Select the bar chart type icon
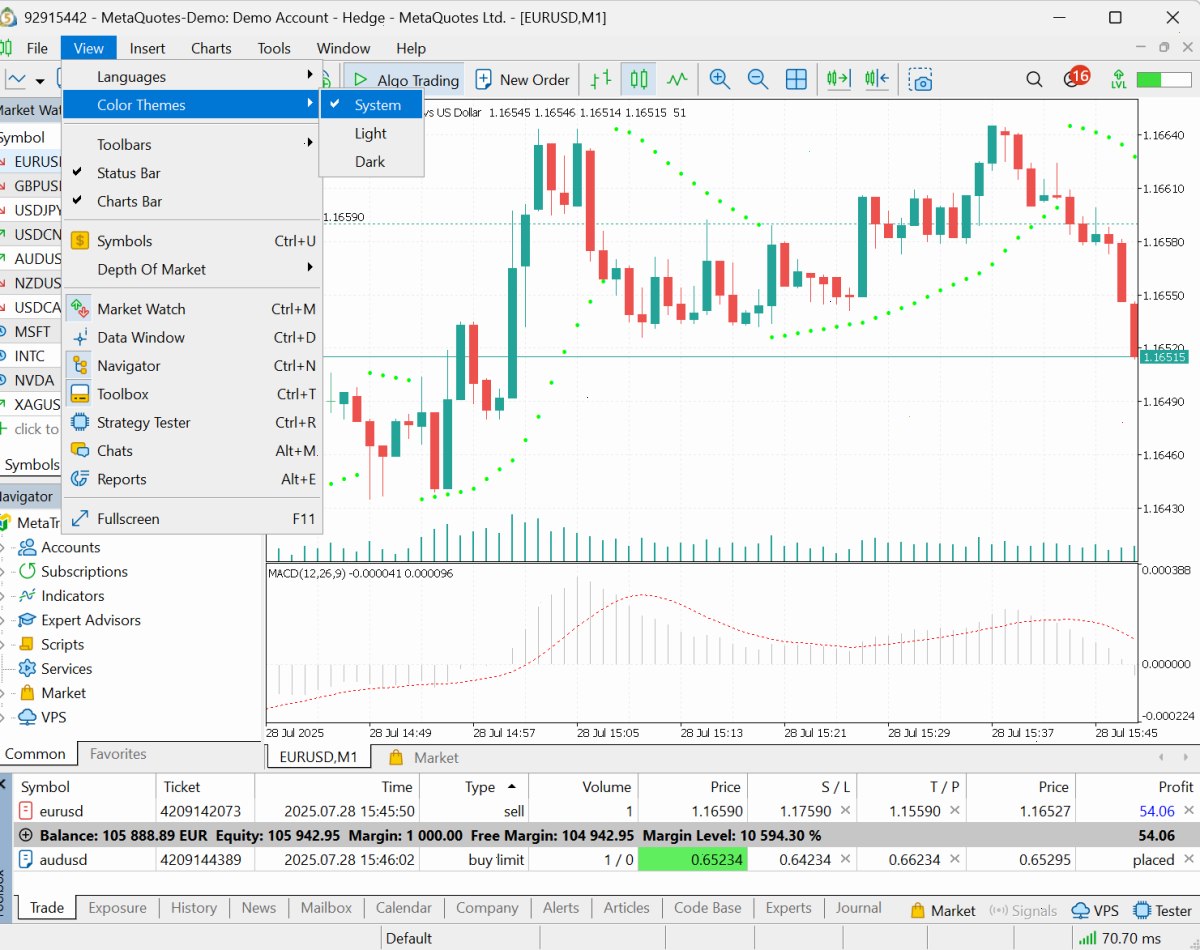Viewport: 1200px width, 950px height. pos(601,79)
